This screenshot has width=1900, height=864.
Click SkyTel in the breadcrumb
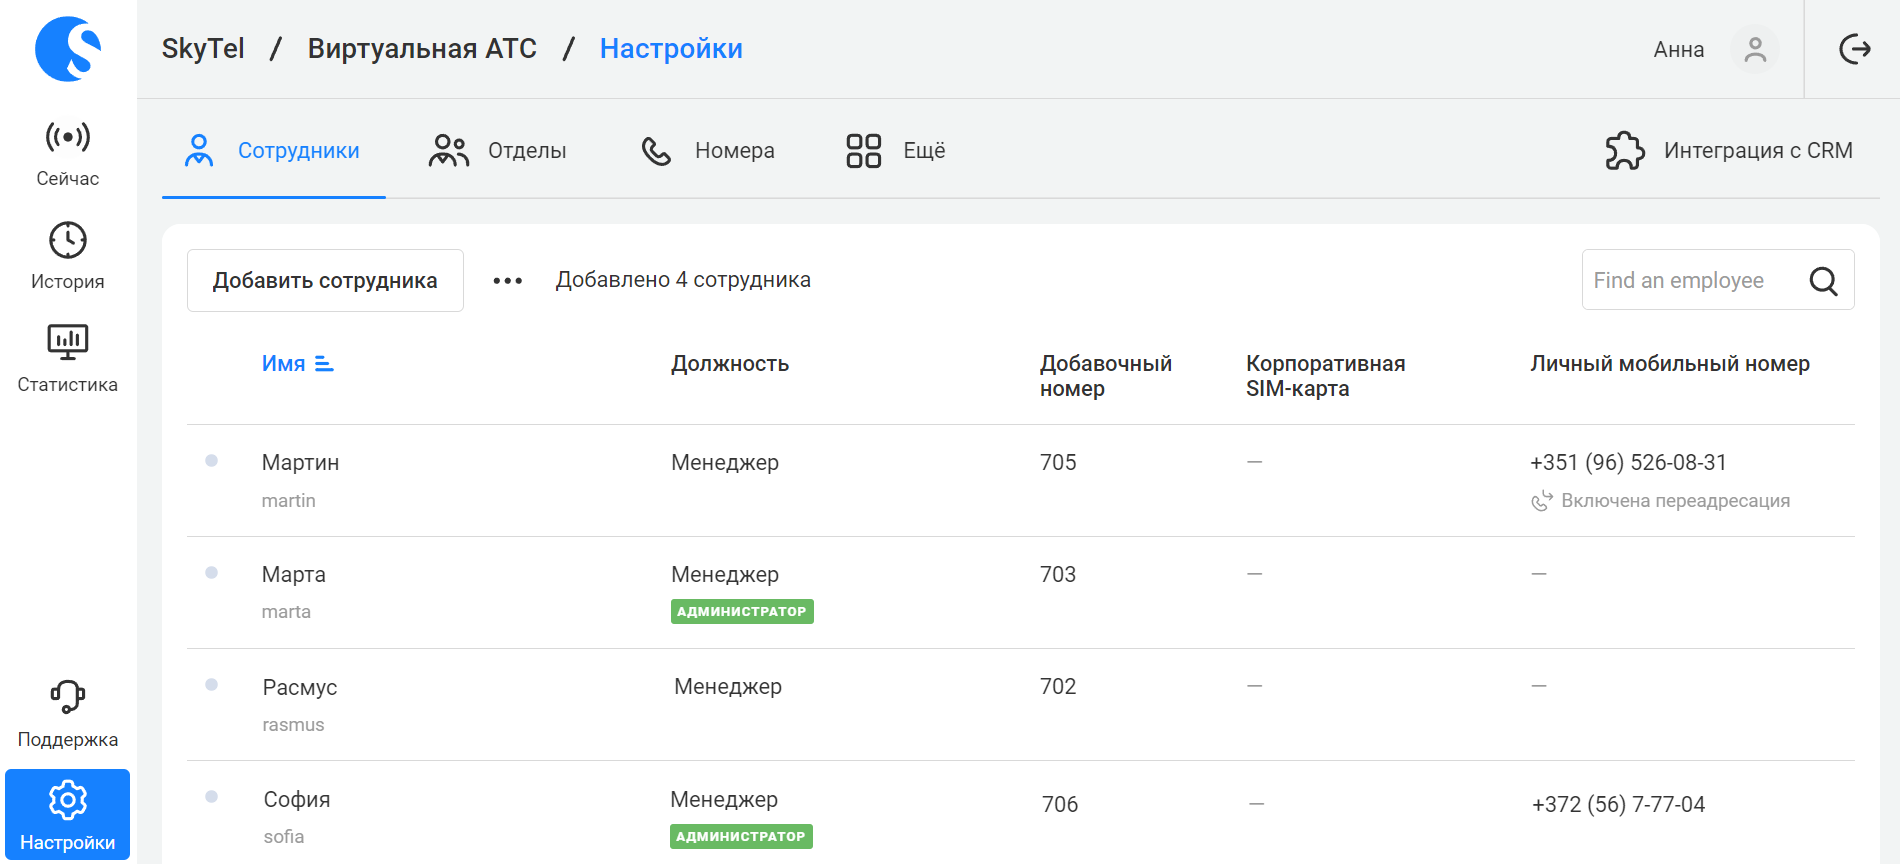click(x=203, y=49)
